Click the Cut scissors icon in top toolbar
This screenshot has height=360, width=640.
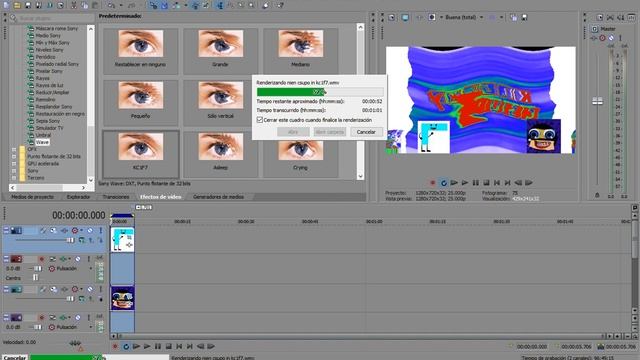click(73, 5)
